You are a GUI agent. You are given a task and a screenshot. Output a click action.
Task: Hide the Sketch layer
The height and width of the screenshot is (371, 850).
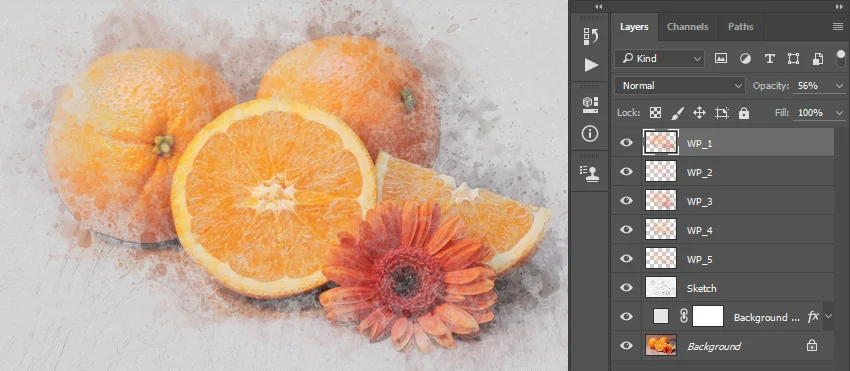pos(626,287)
